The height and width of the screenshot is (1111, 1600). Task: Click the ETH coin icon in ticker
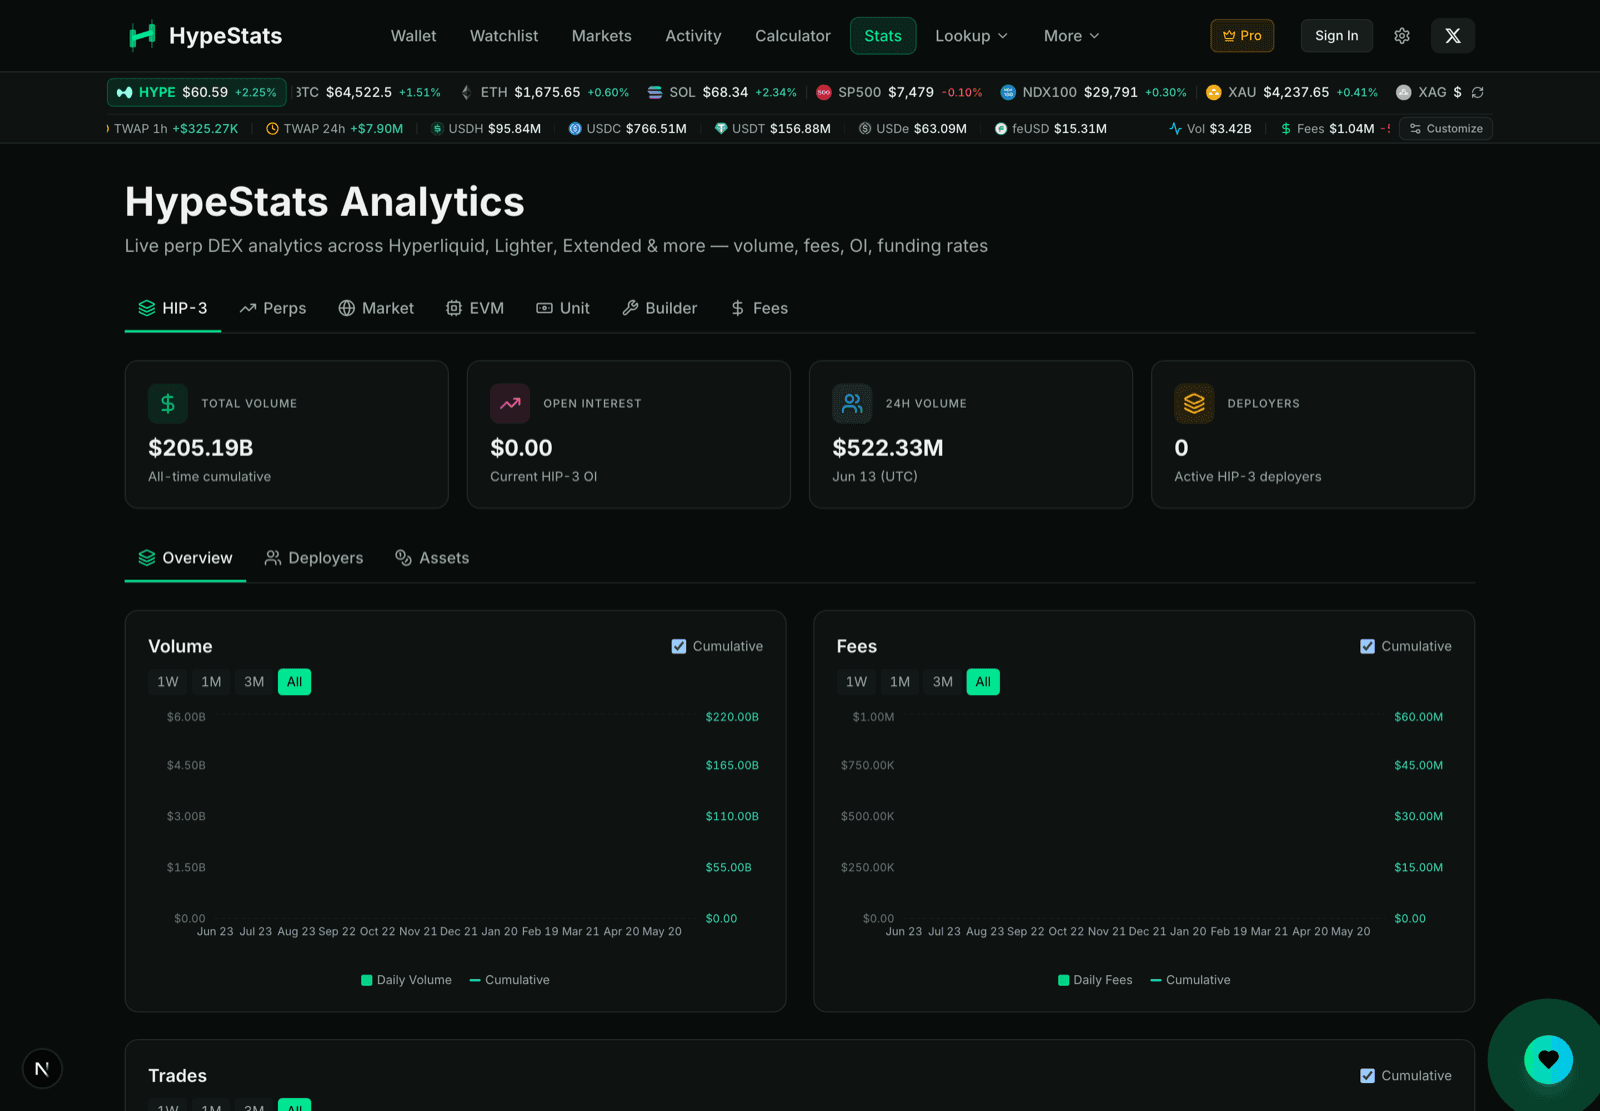tap(466, 92)
